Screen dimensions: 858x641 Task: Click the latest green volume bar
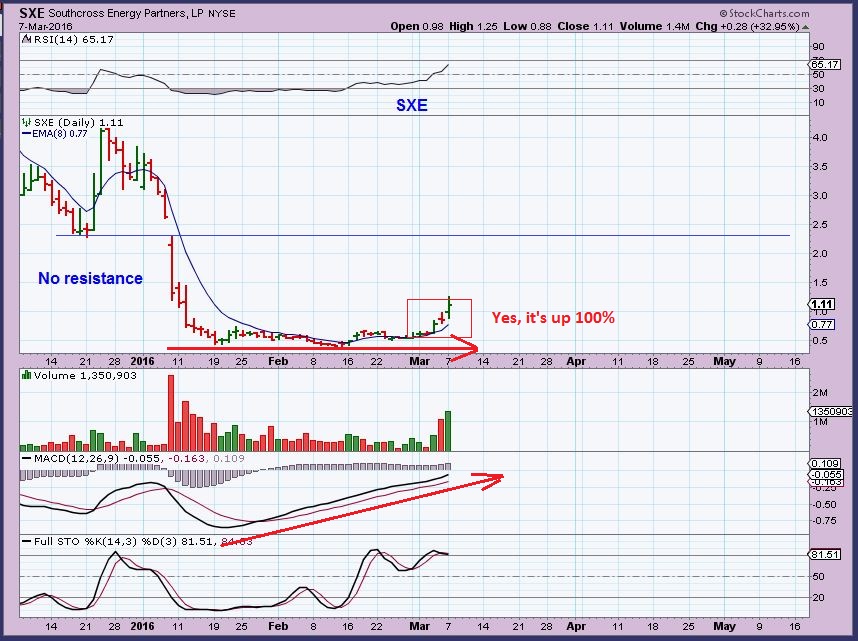[448, 431]
